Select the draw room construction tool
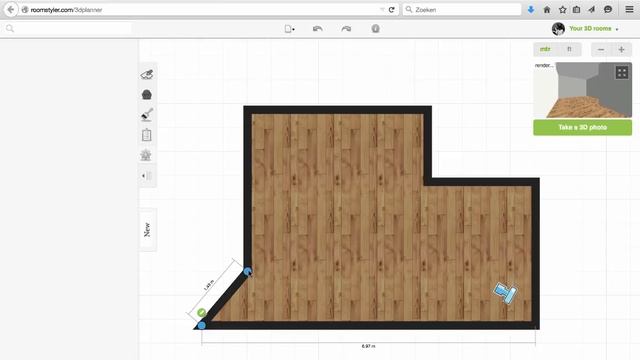 pos(147,74)
